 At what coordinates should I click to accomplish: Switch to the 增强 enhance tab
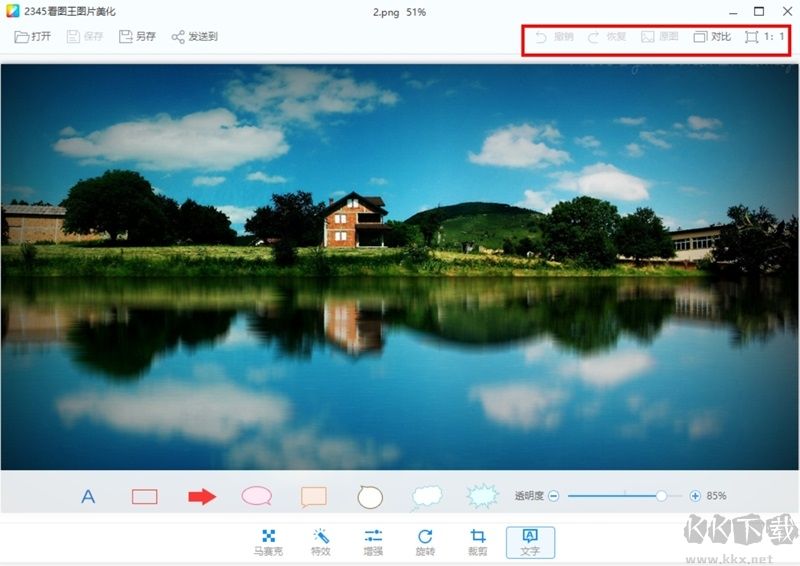(x=373, y=542)
